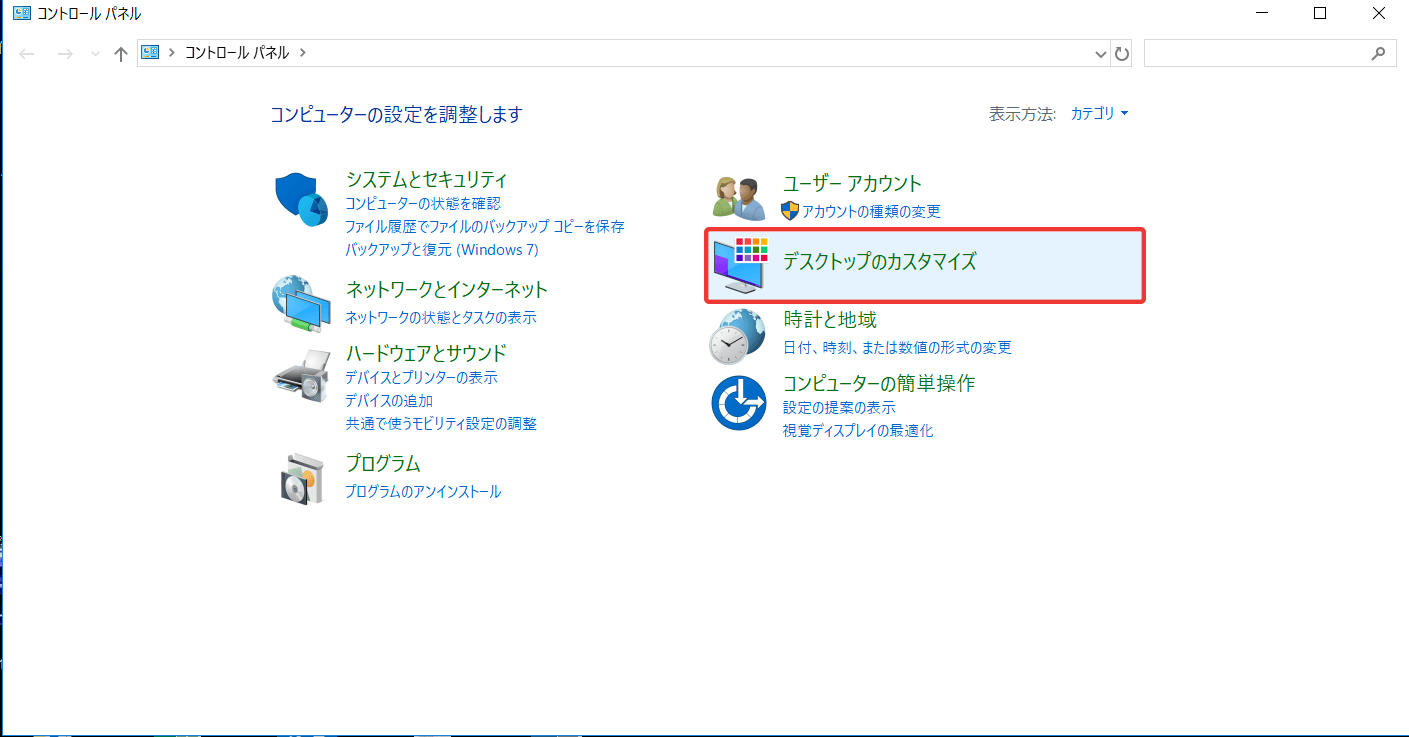Click the refresh button beside address bar
The image size is (1409, 737).
coord(1122,54)
